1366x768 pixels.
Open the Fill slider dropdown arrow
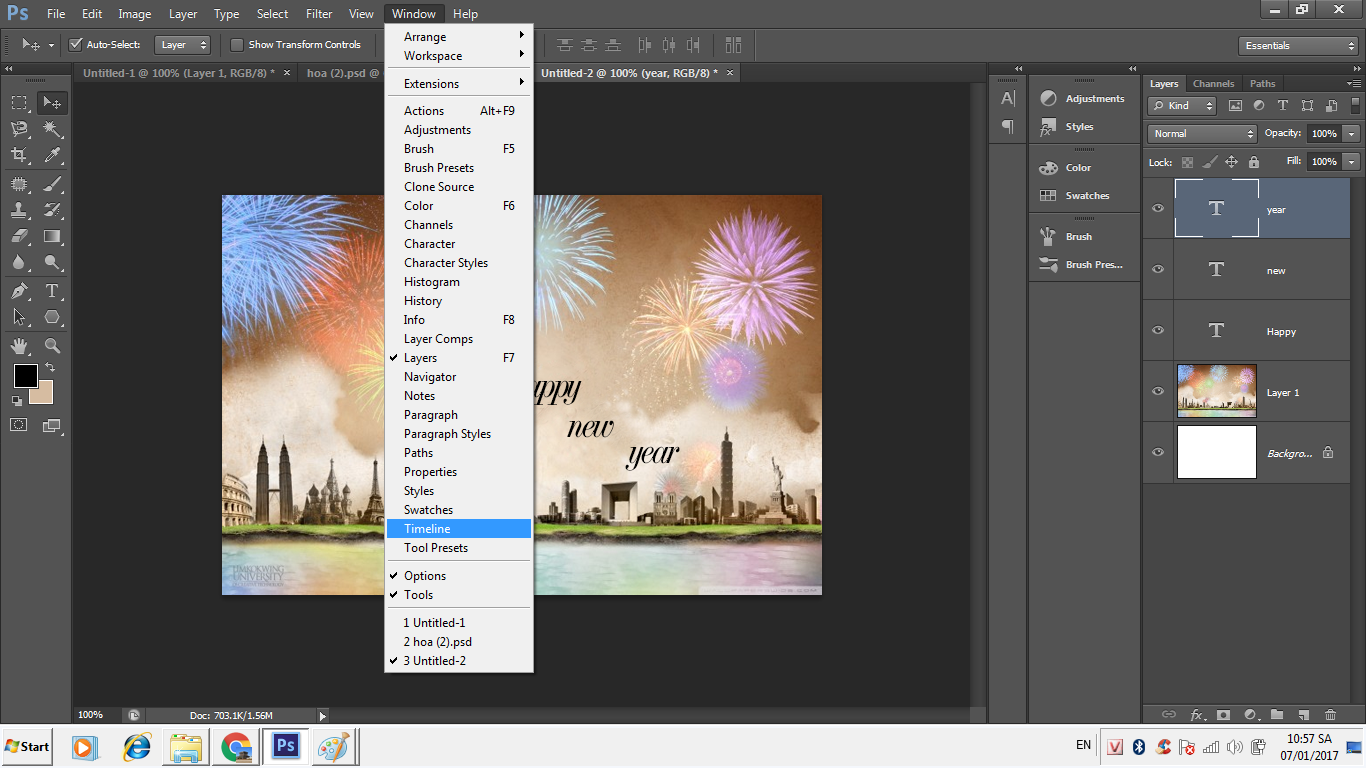[x=1352, y=162]
